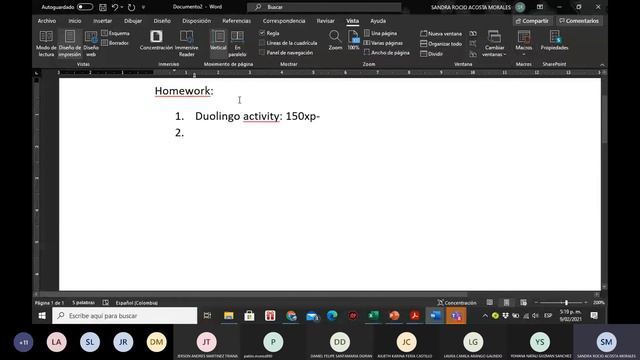Open the Referencias tab
The width and height of the screenshot is (640, 360).
point(236,21)
